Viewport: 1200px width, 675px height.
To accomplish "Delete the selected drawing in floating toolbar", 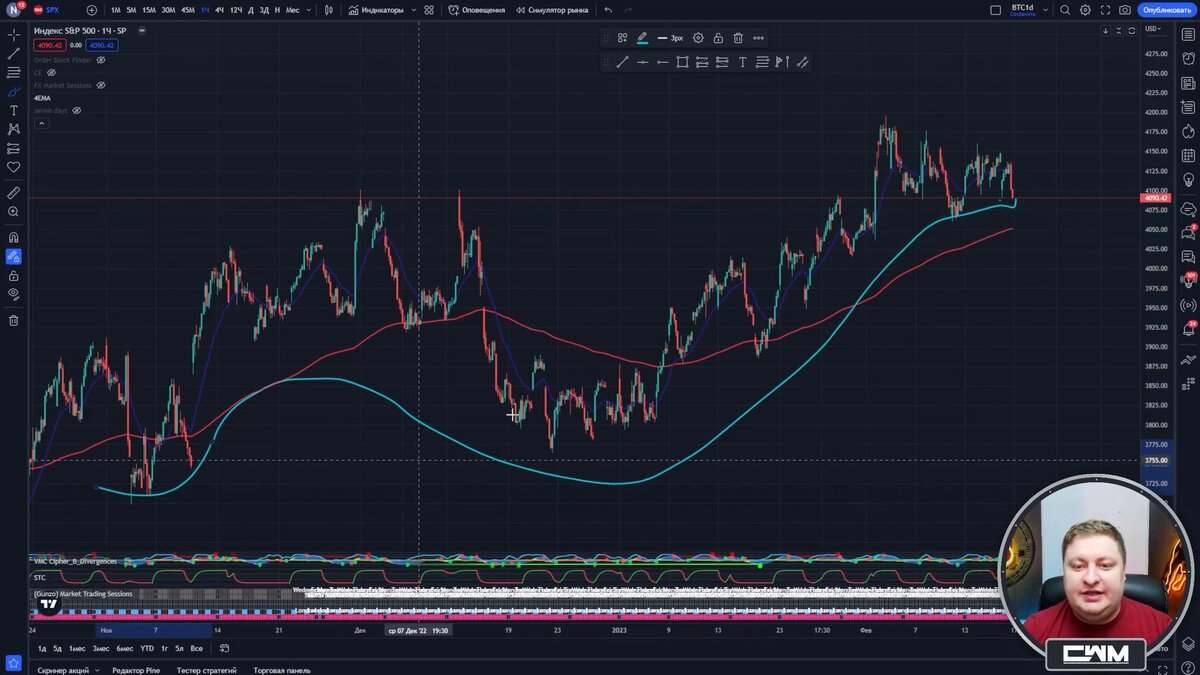I will click(x=738, y=38).
